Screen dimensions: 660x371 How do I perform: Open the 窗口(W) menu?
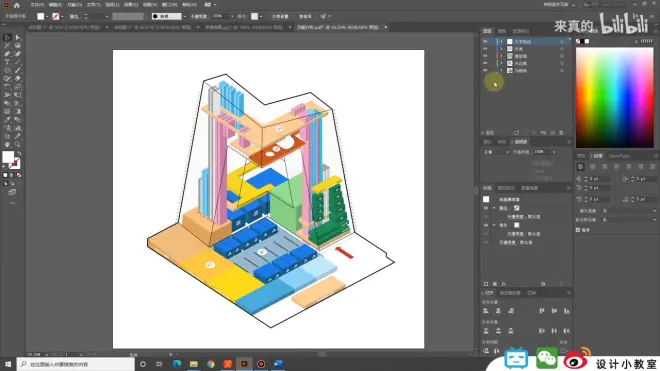[x=170, y=5]
